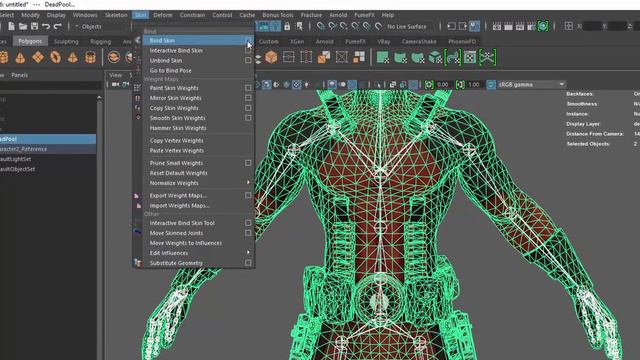
Task: Switch to the Rigging shelf tab
Action: click(x=100, y=42)
